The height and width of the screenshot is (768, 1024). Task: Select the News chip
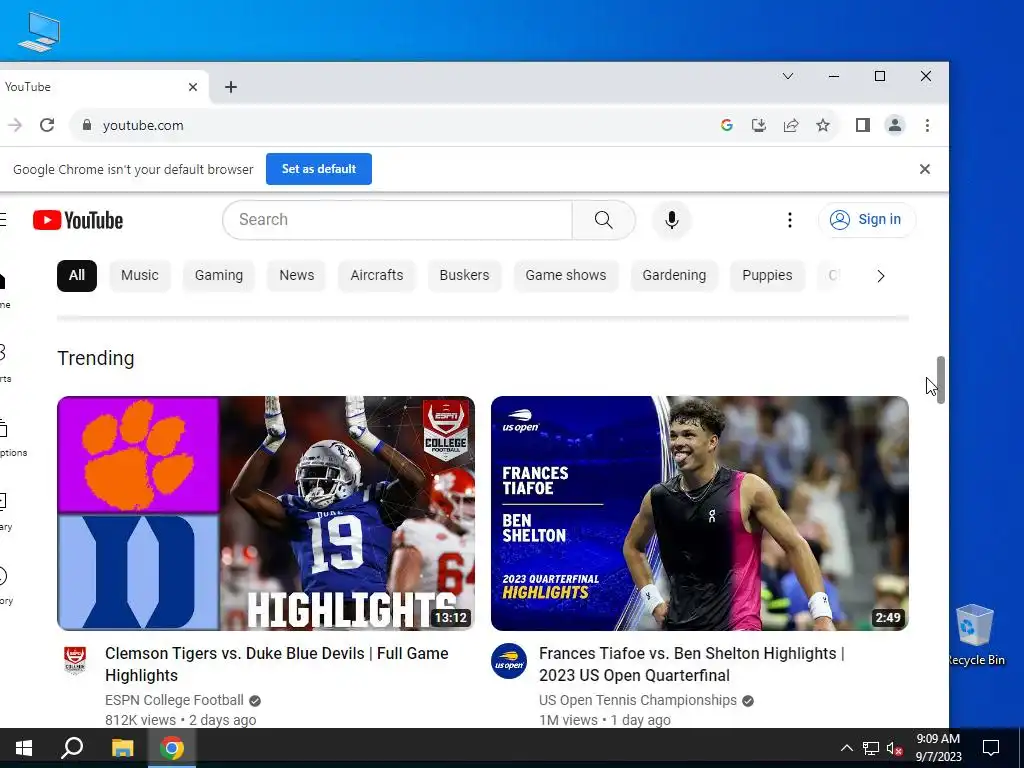296,276
